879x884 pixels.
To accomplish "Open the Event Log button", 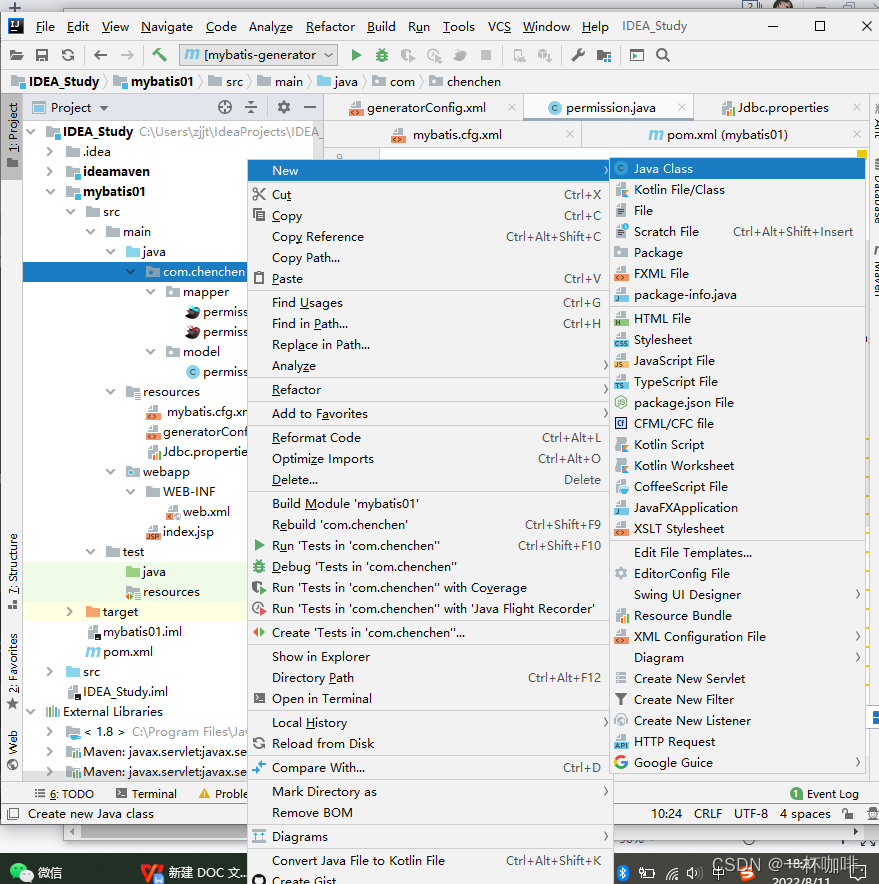I will [x=824, y=794].
